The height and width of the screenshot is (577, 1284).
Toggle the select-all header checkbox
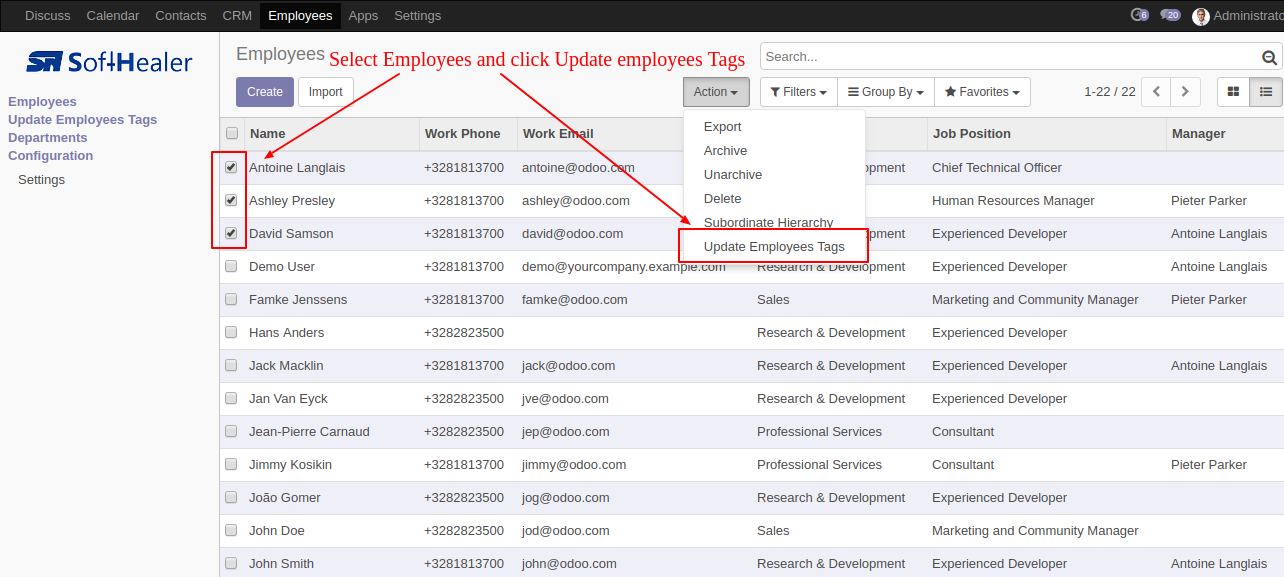click(x=232, y=133)
